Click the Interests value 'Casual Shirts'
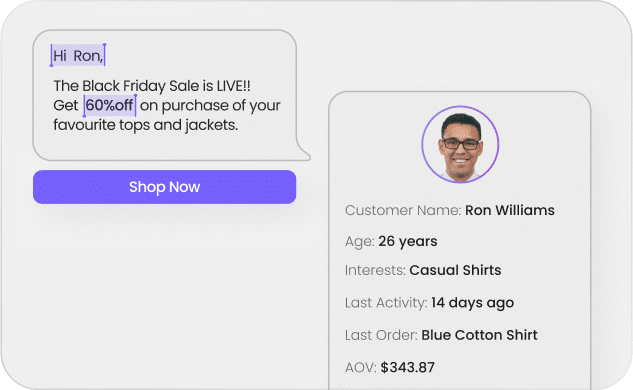The width and height of the screenshot is (633, 390). (x=455, y=270)
